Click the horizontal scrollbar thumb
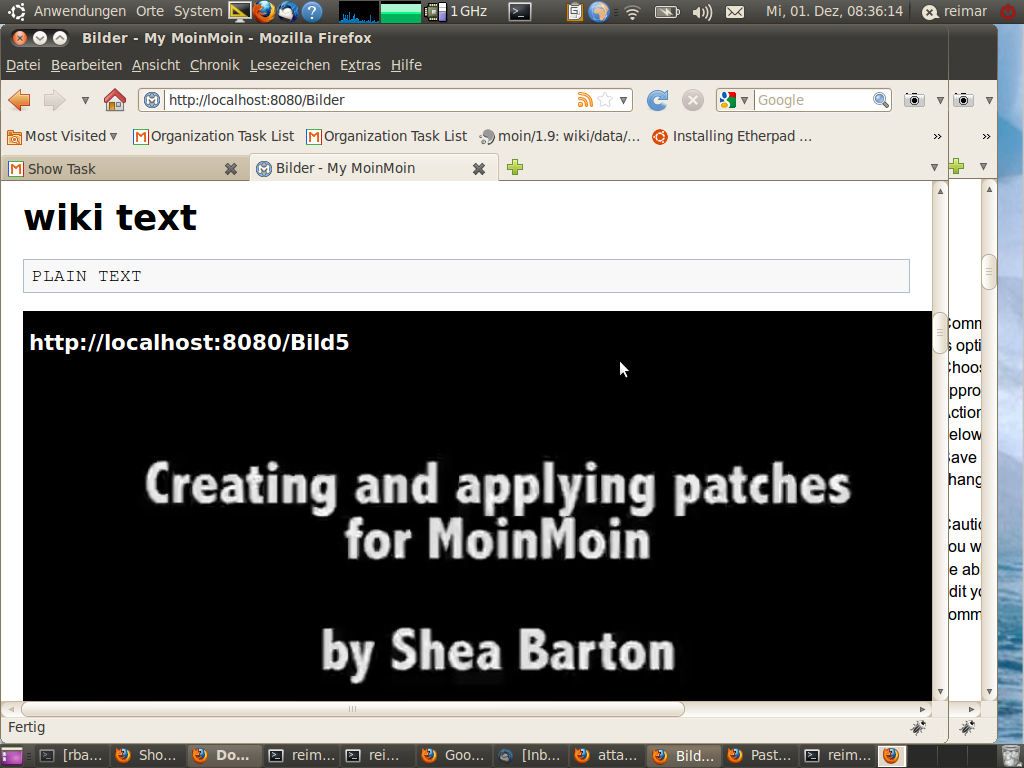 coord(352,709)
